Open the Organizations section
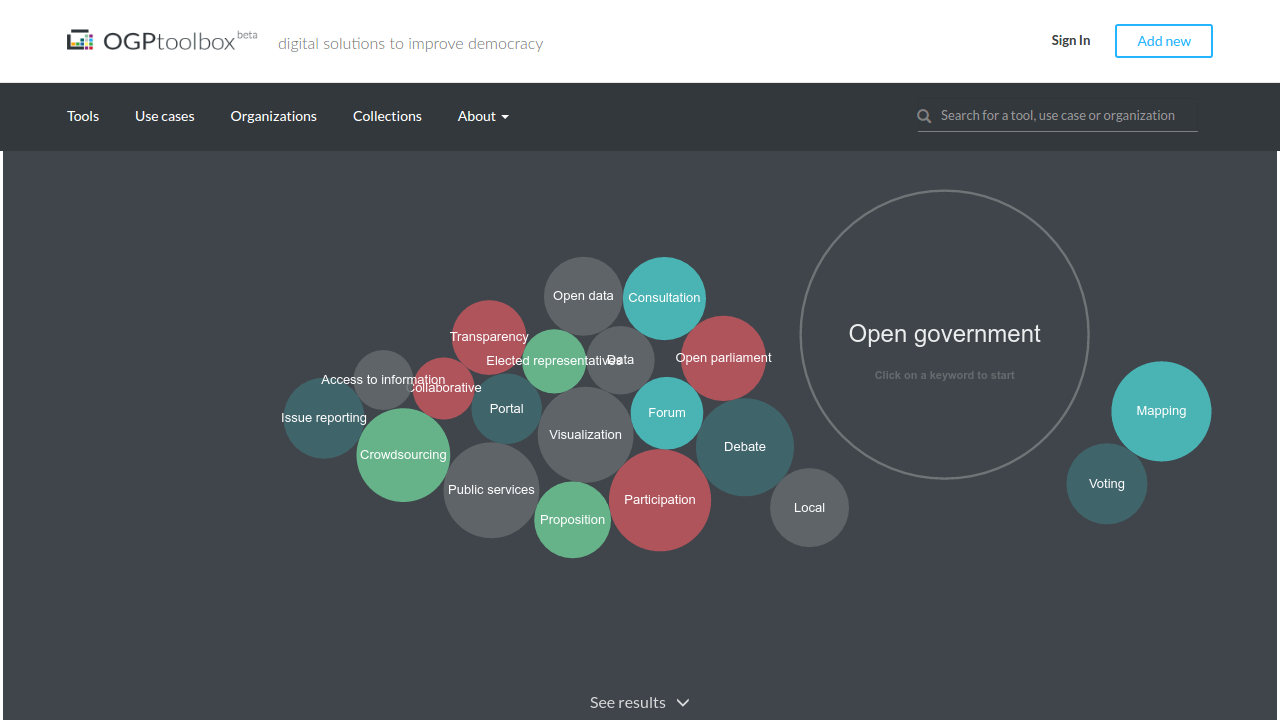The image size is (1280, 720). pyautogui.click(x=274, y=116)
